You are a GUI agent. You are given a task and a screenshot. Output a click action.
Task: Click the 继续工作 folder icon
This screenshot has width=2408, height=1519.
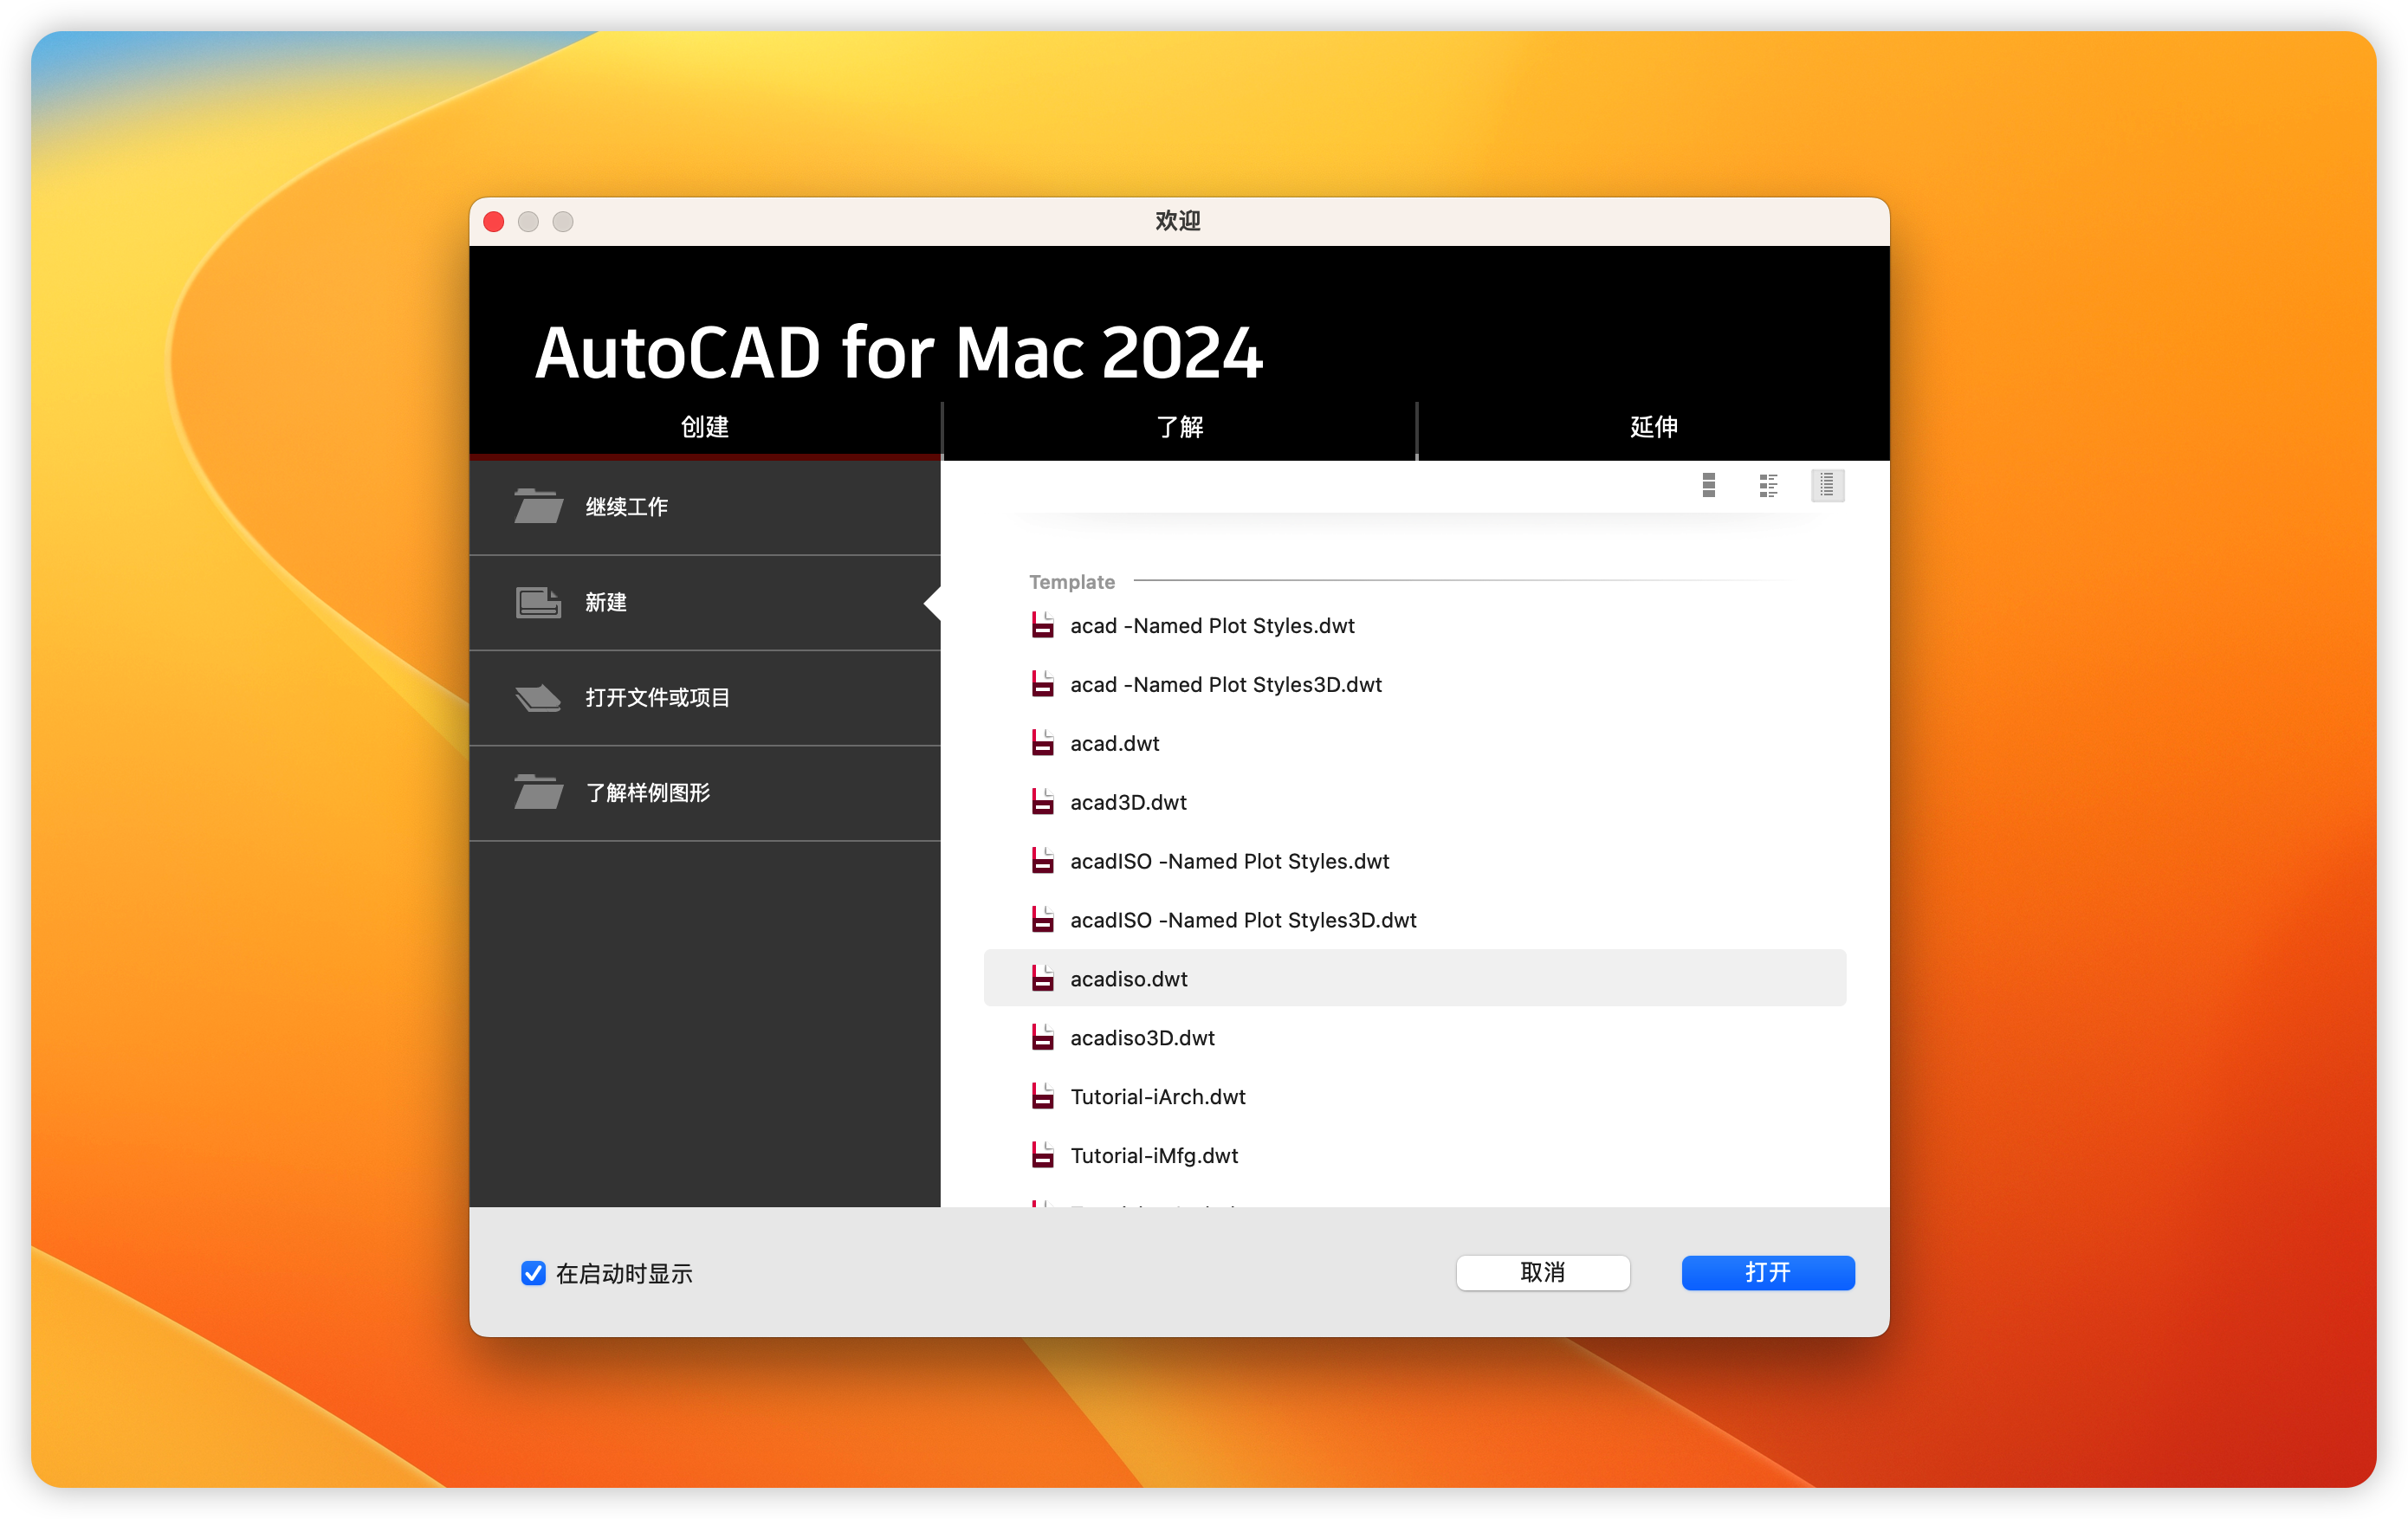point(538,506)
